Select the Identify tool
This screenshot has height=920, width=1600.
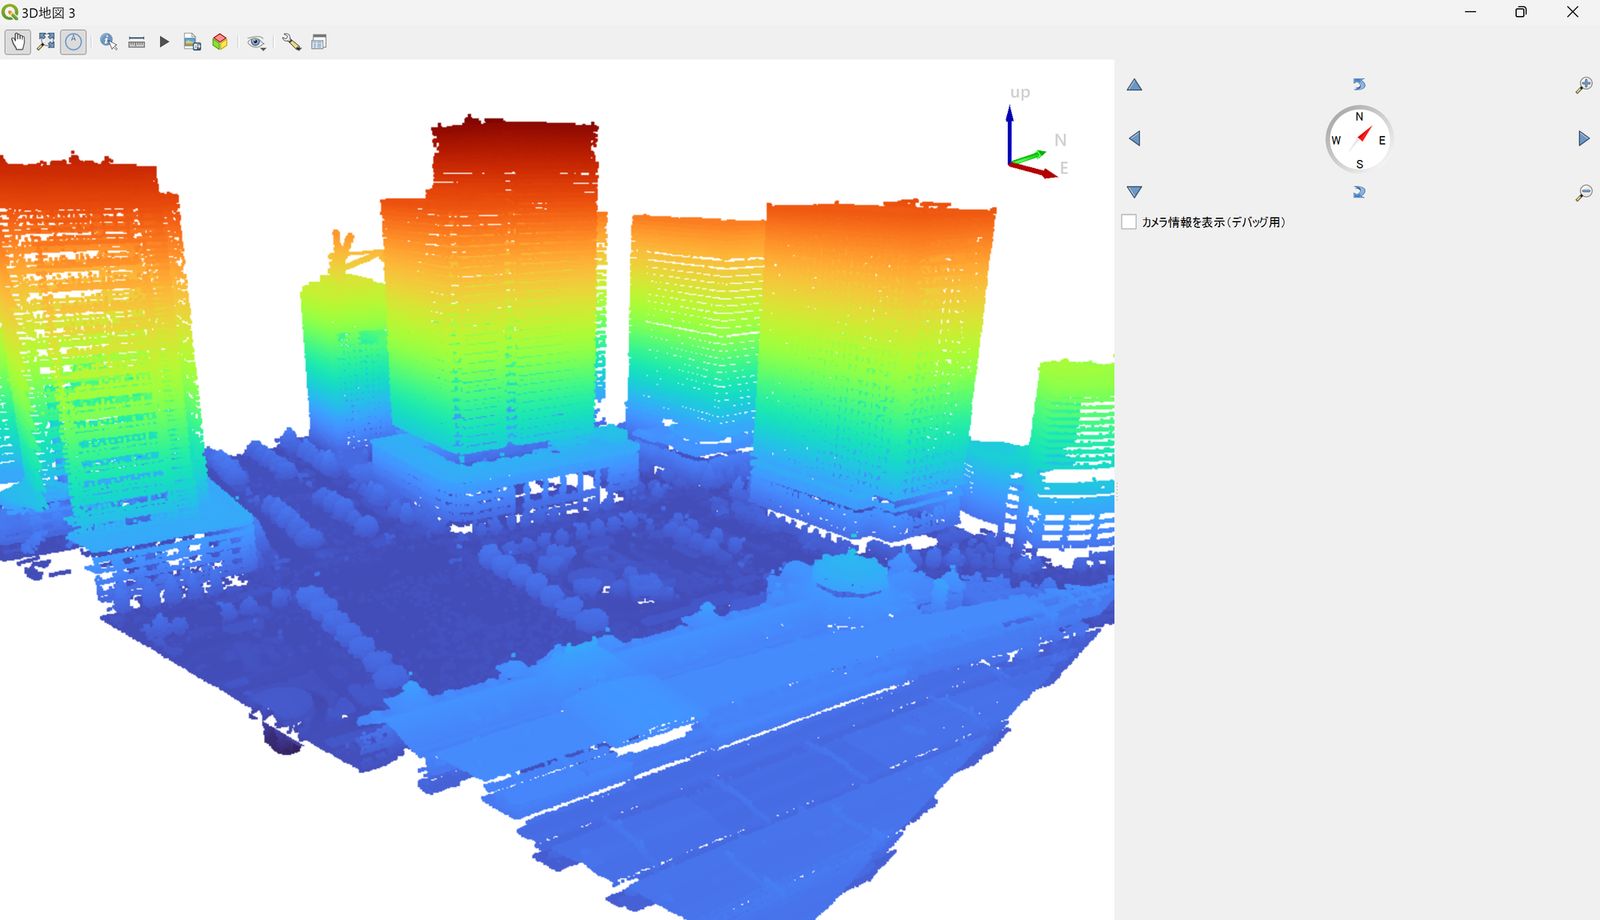click(108, 42)
